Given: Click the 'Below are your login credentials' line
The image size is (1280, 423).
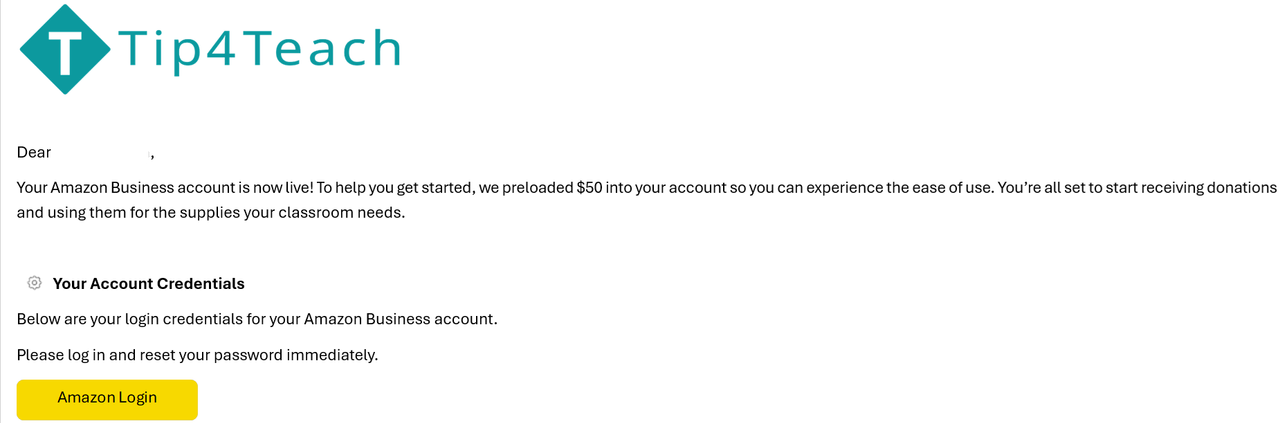Looking at the screenshot, I should [x=256, y=319].
